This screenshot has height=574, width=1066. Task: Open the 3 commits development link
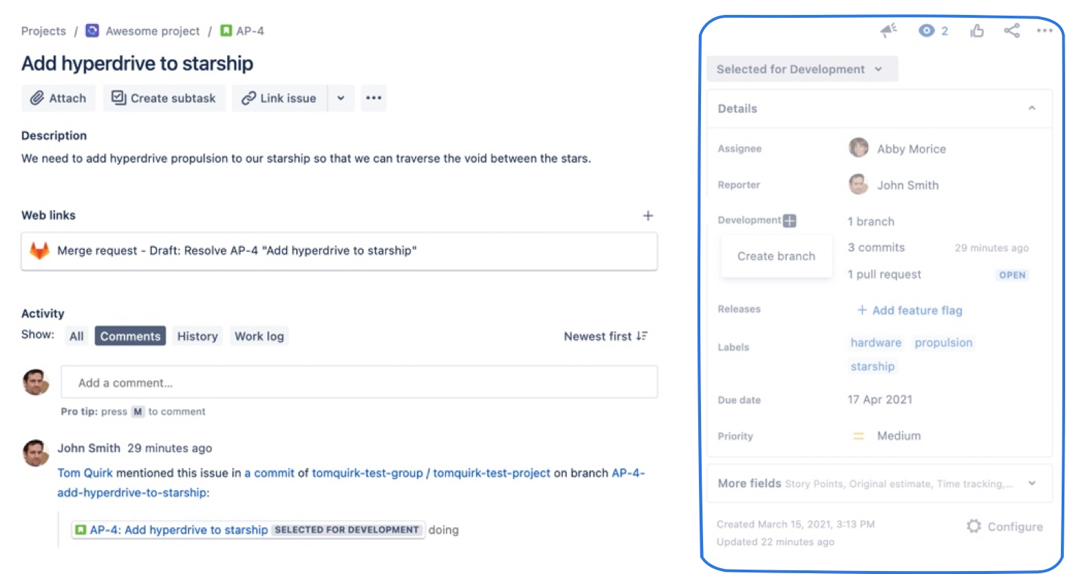pos(876,248)
